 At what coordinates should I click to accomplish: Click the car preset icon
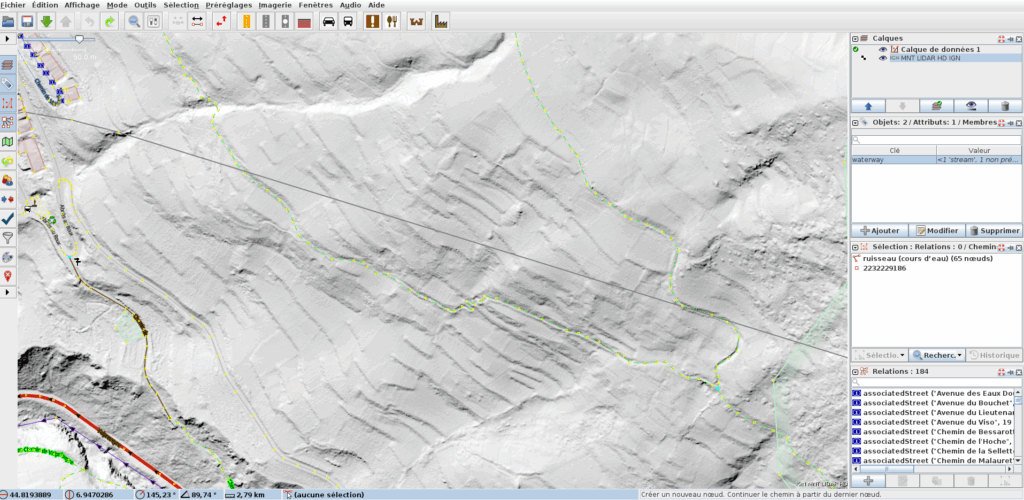[328, 21]
